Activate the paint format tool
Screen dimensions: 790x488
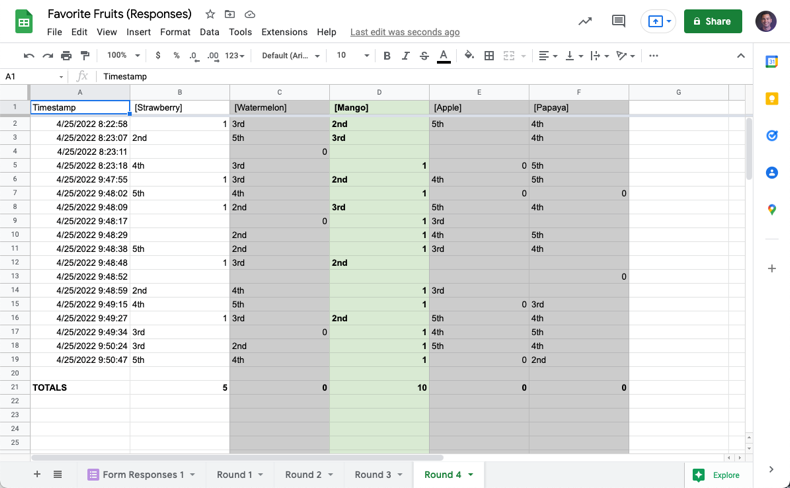[x=85, y=56]
